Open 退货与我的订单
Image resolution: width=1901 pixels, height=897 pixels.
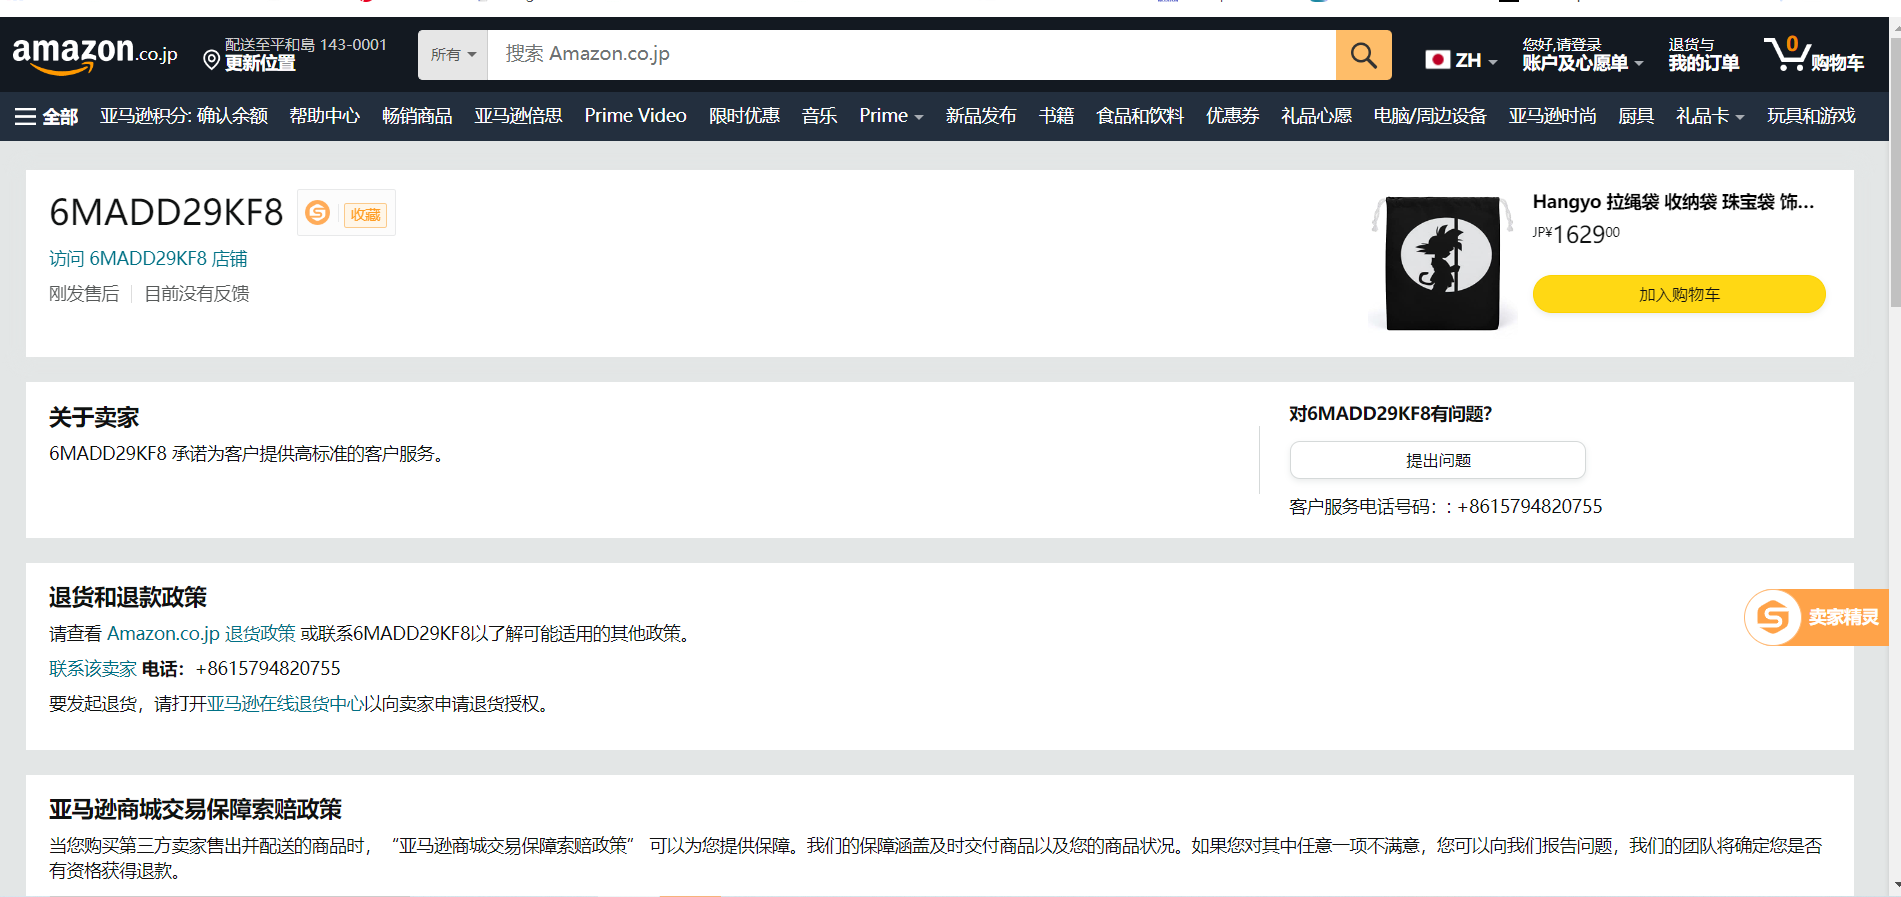[x=1704, y=55]
